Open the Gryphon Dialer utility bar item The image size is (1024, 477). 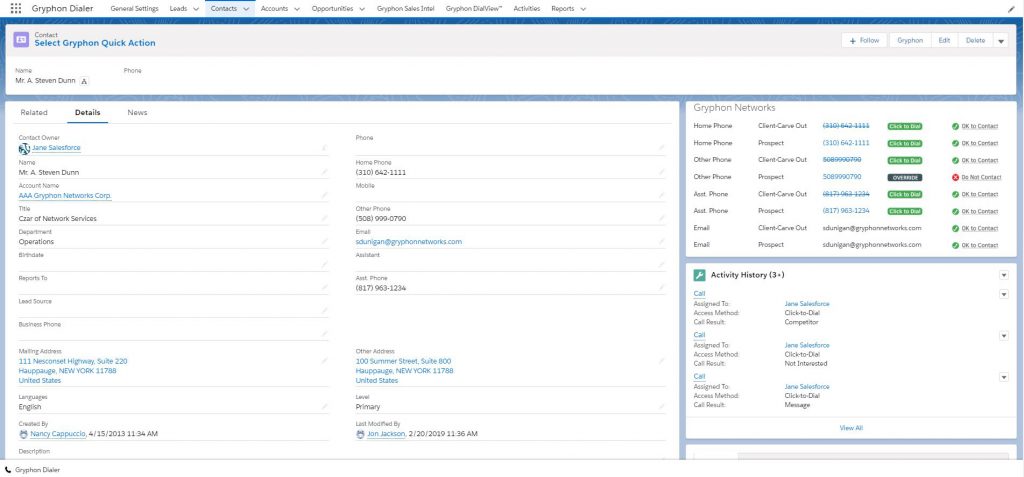coord(32,470)
